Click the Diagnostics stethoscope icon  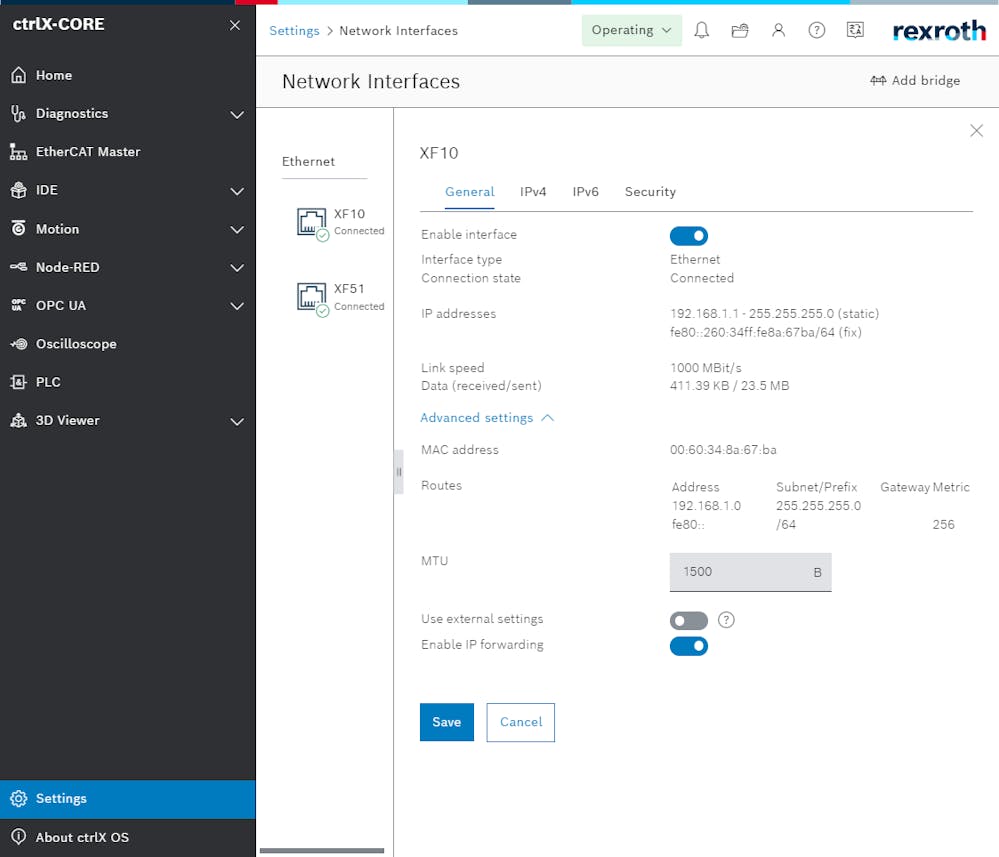coord(18,113)
